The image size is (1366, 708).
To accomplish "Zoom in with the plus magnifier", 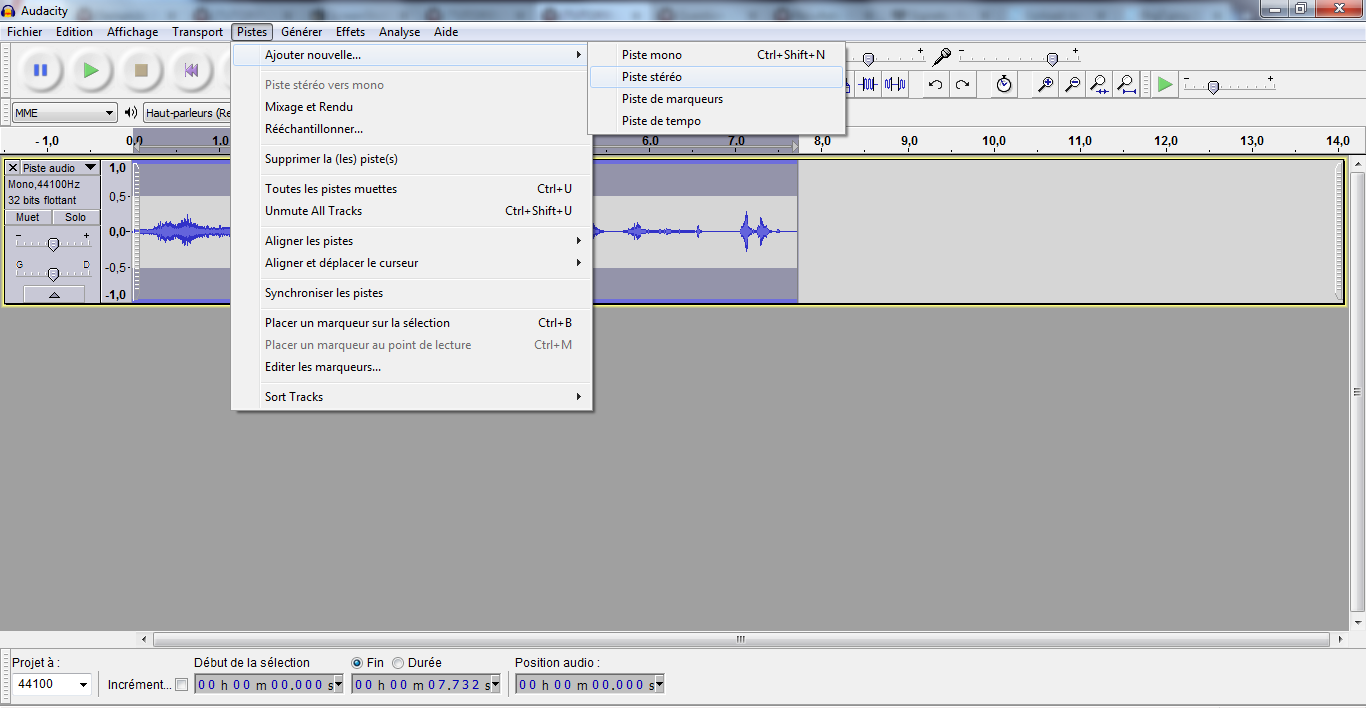I will (1045, 85).
